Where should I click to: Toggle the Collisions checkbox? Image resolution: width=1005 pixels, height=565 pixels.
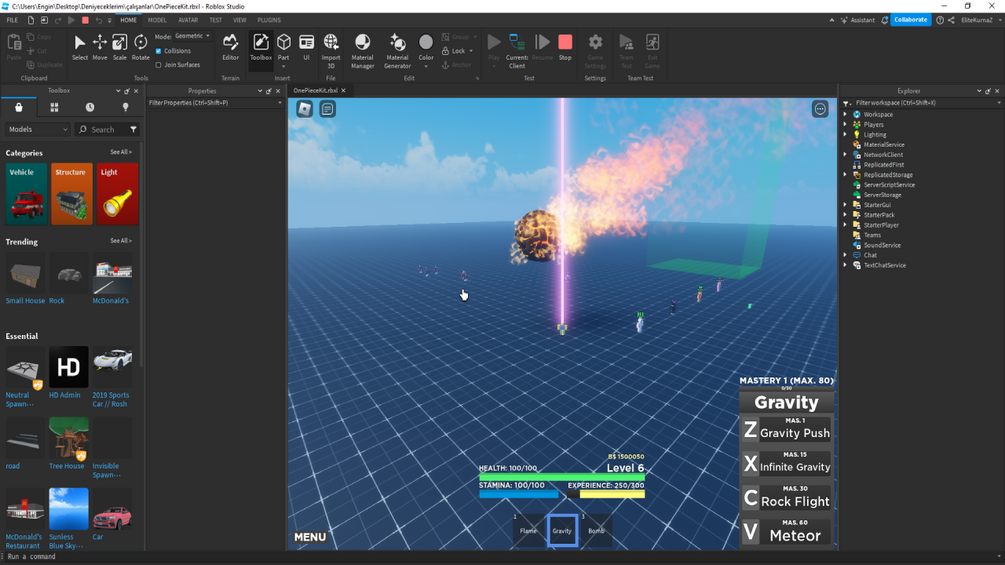[158, 51]
